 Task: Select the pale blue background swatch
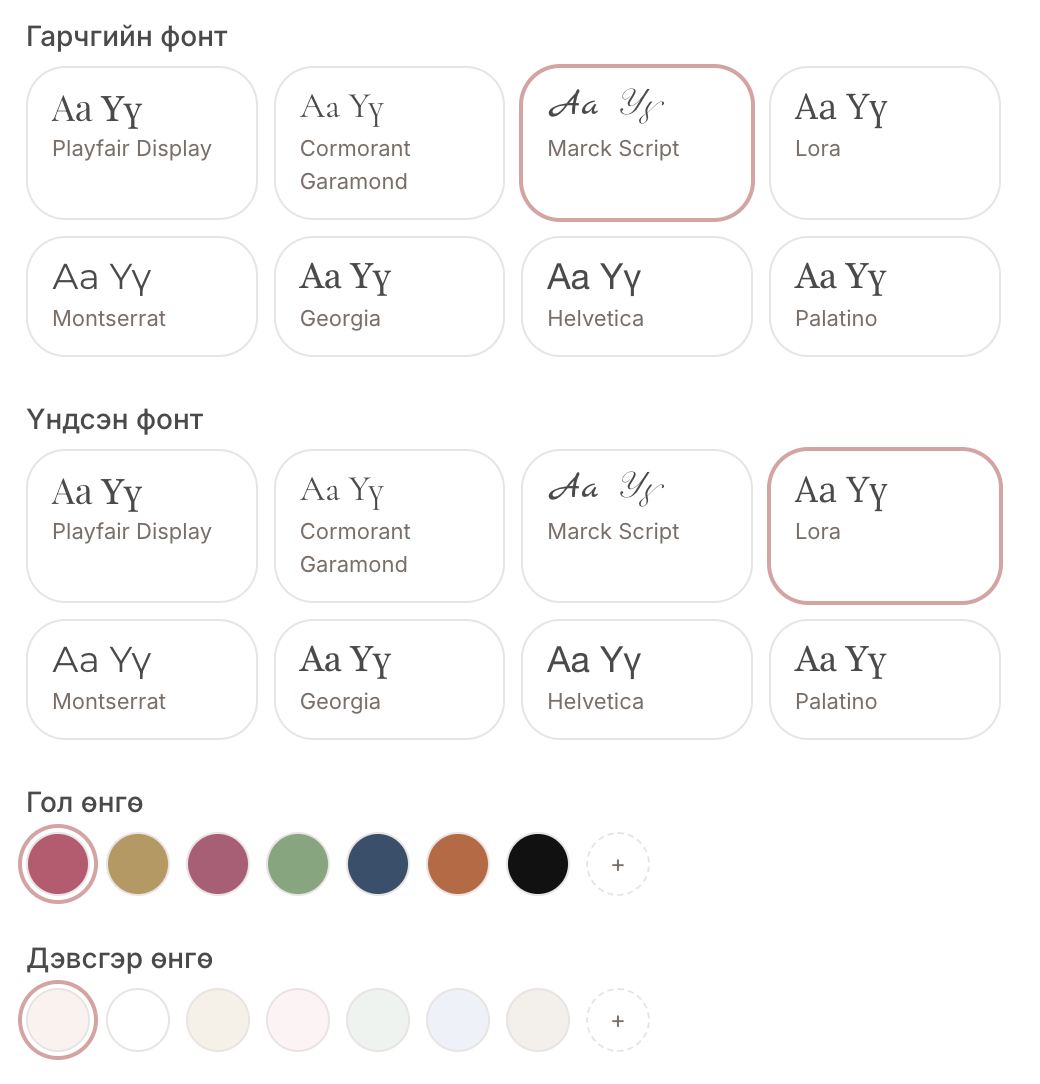(458, 1020)
